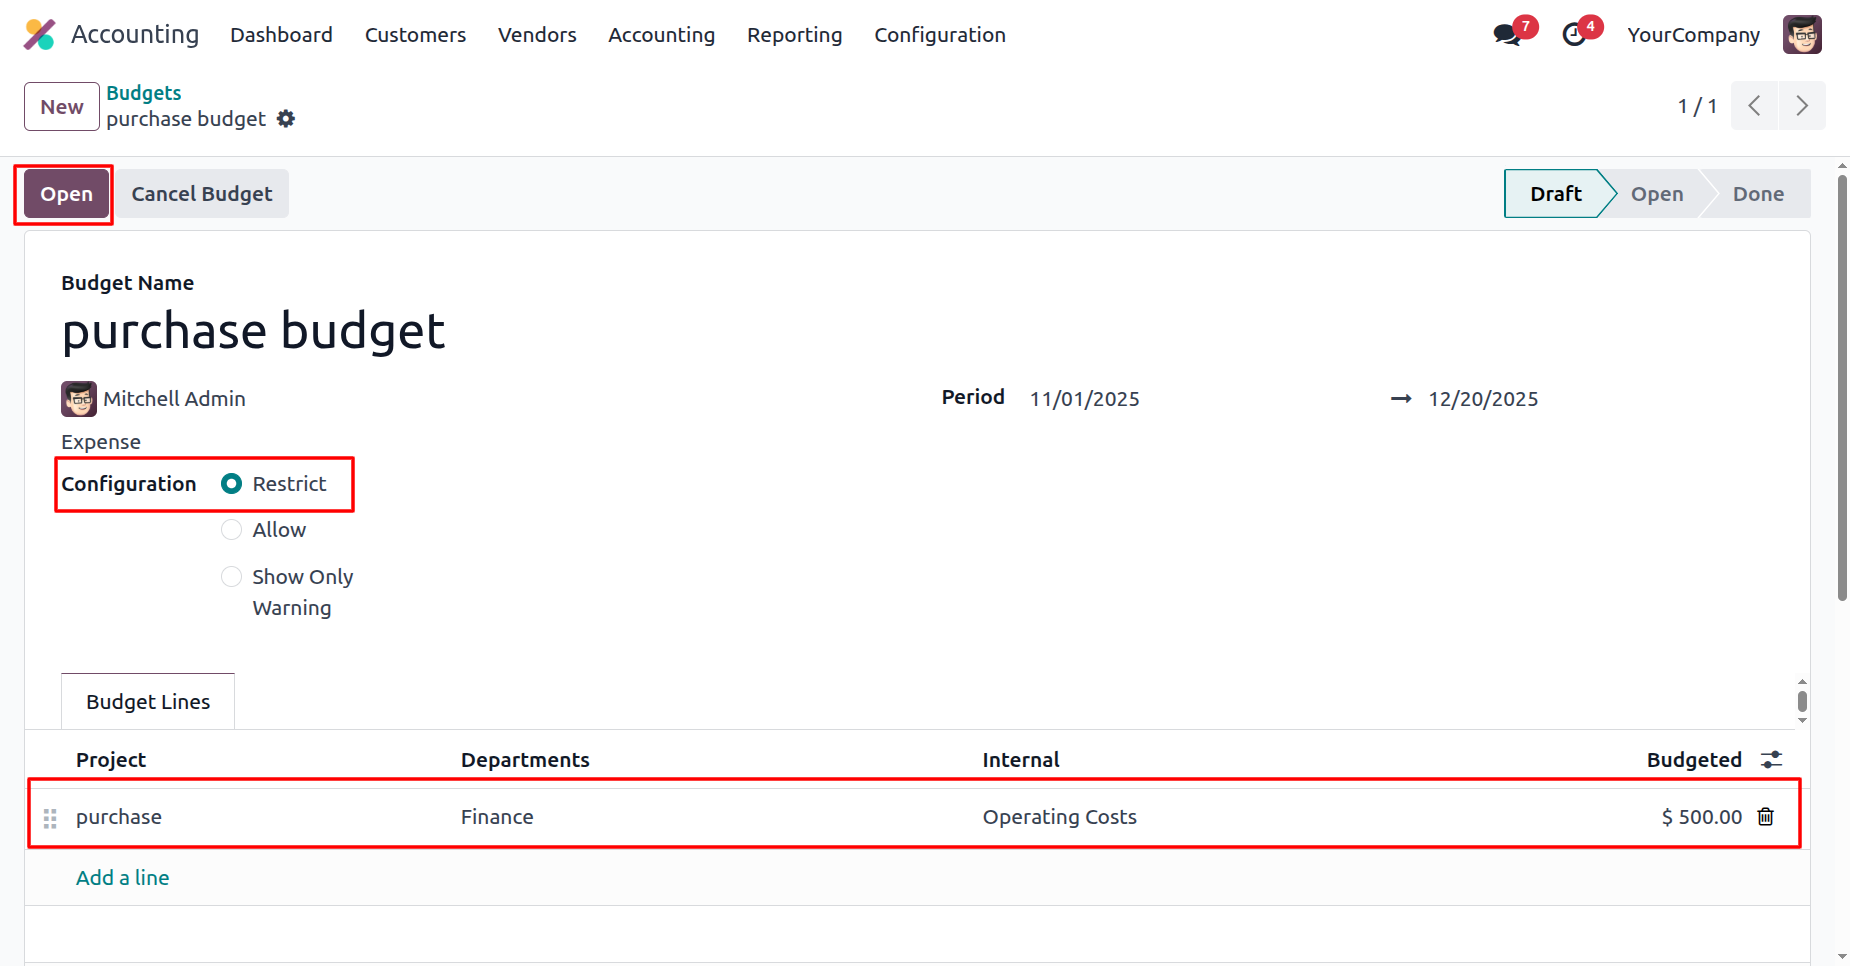Open the Customers menu
This screenshot has height=966, width=1850.
click(x=415, y=35)
